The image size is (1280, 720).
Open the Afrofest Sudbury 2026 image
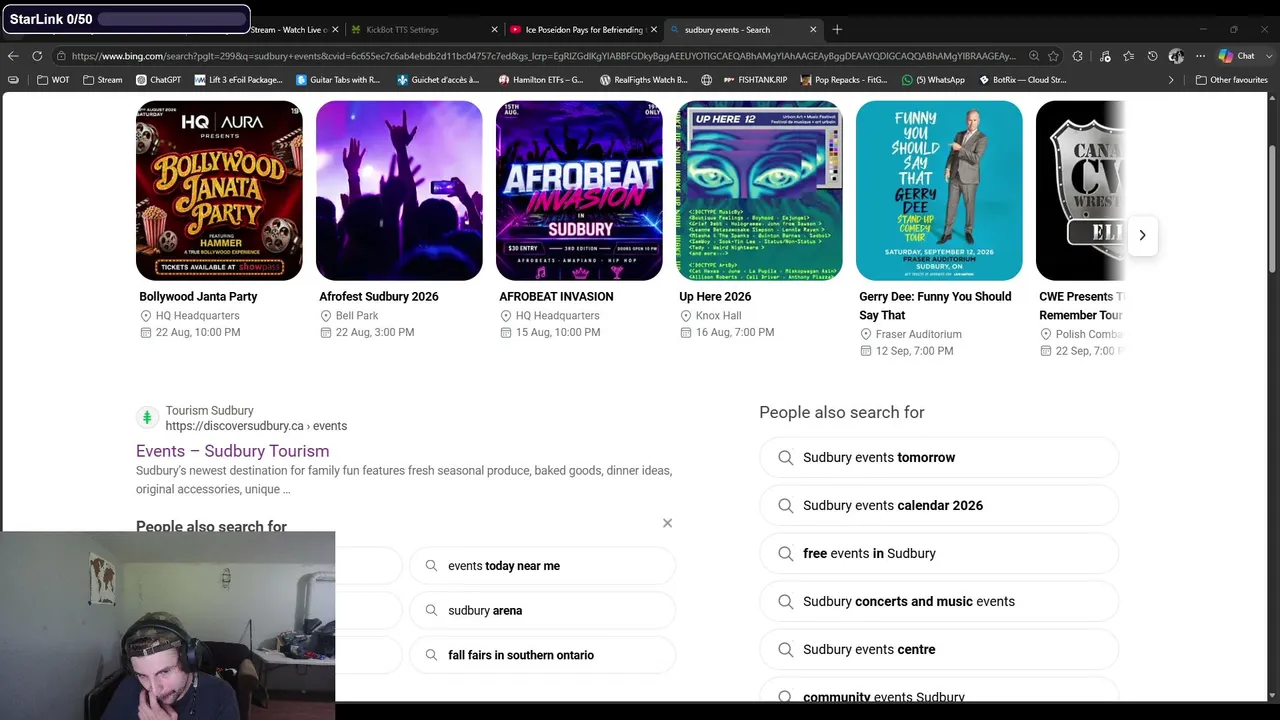coord(399,190)
